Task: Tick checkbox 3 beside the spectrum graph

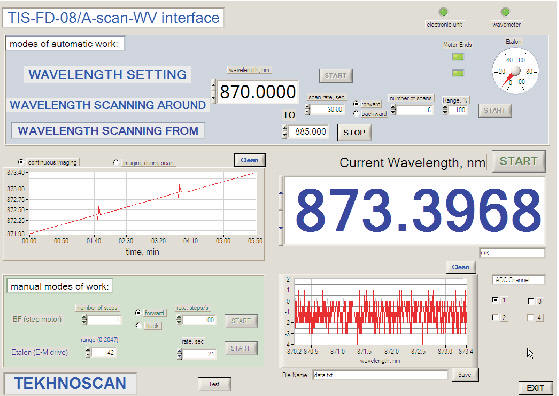Action: point(531,301)
